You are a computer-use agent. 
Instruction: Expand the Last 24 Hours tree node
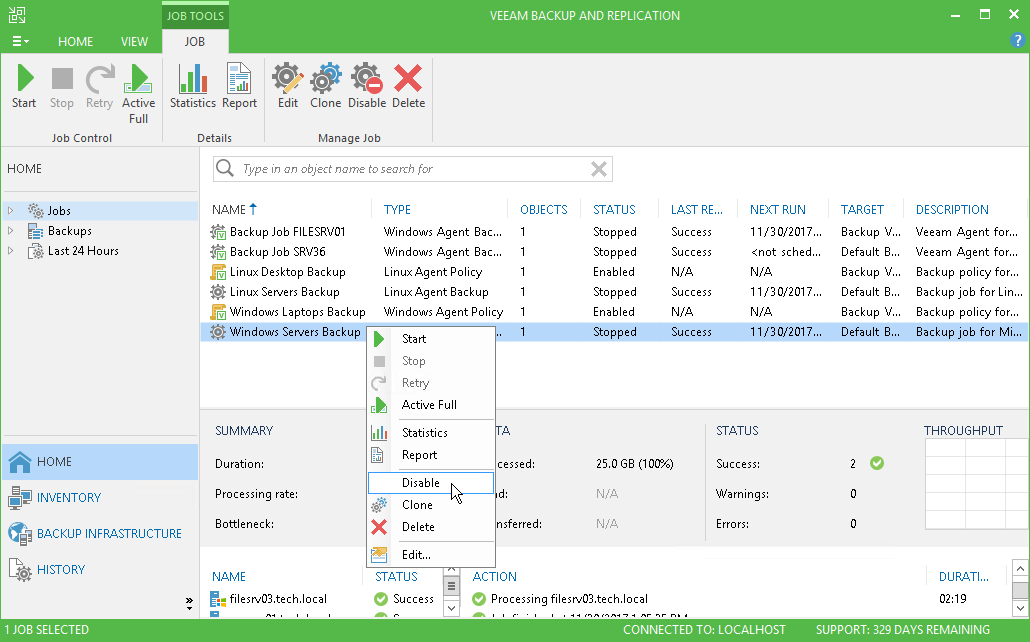tap(11, 250)
